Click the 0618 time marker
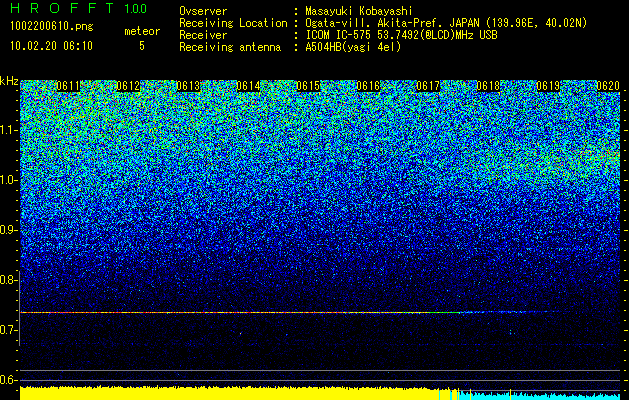The image size is (629, 400). coord(488,86)
